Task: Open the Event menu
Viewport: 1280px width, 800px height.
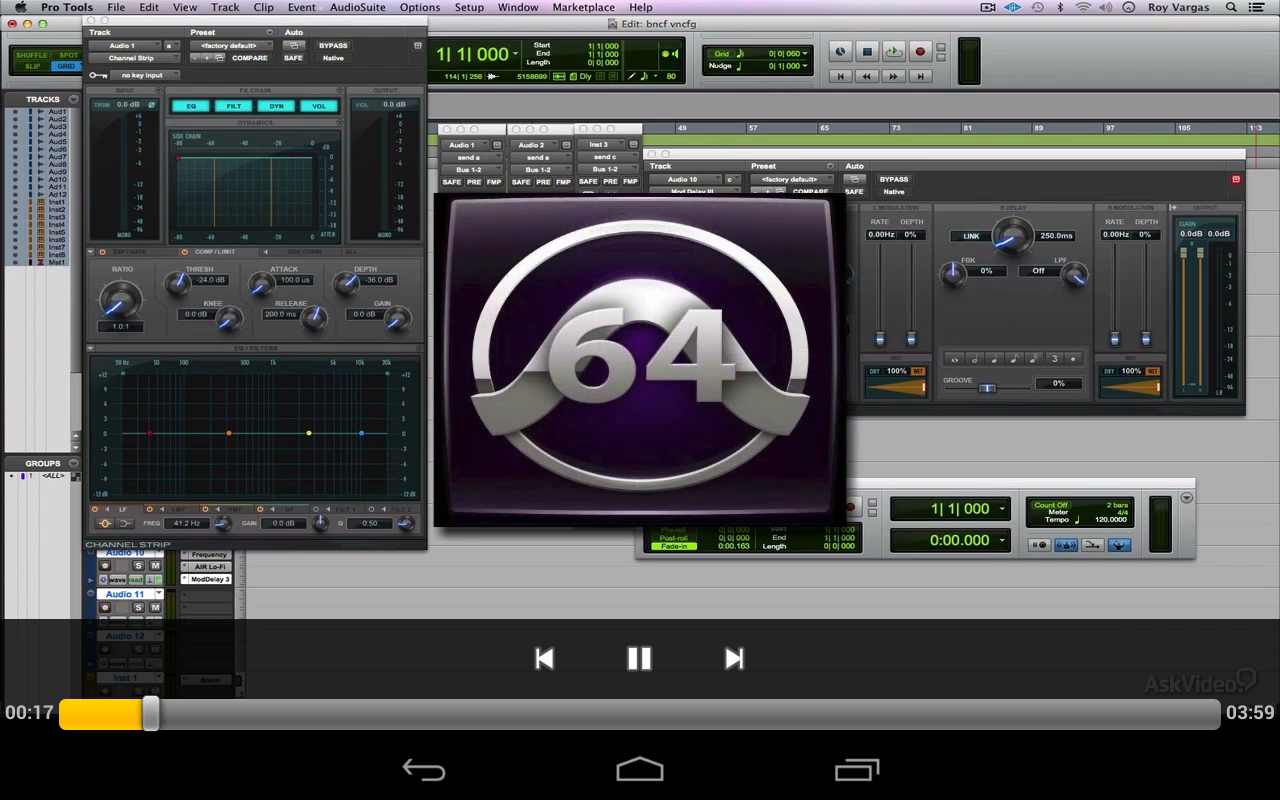Action: pyautogui.click(x=301, y=7)
